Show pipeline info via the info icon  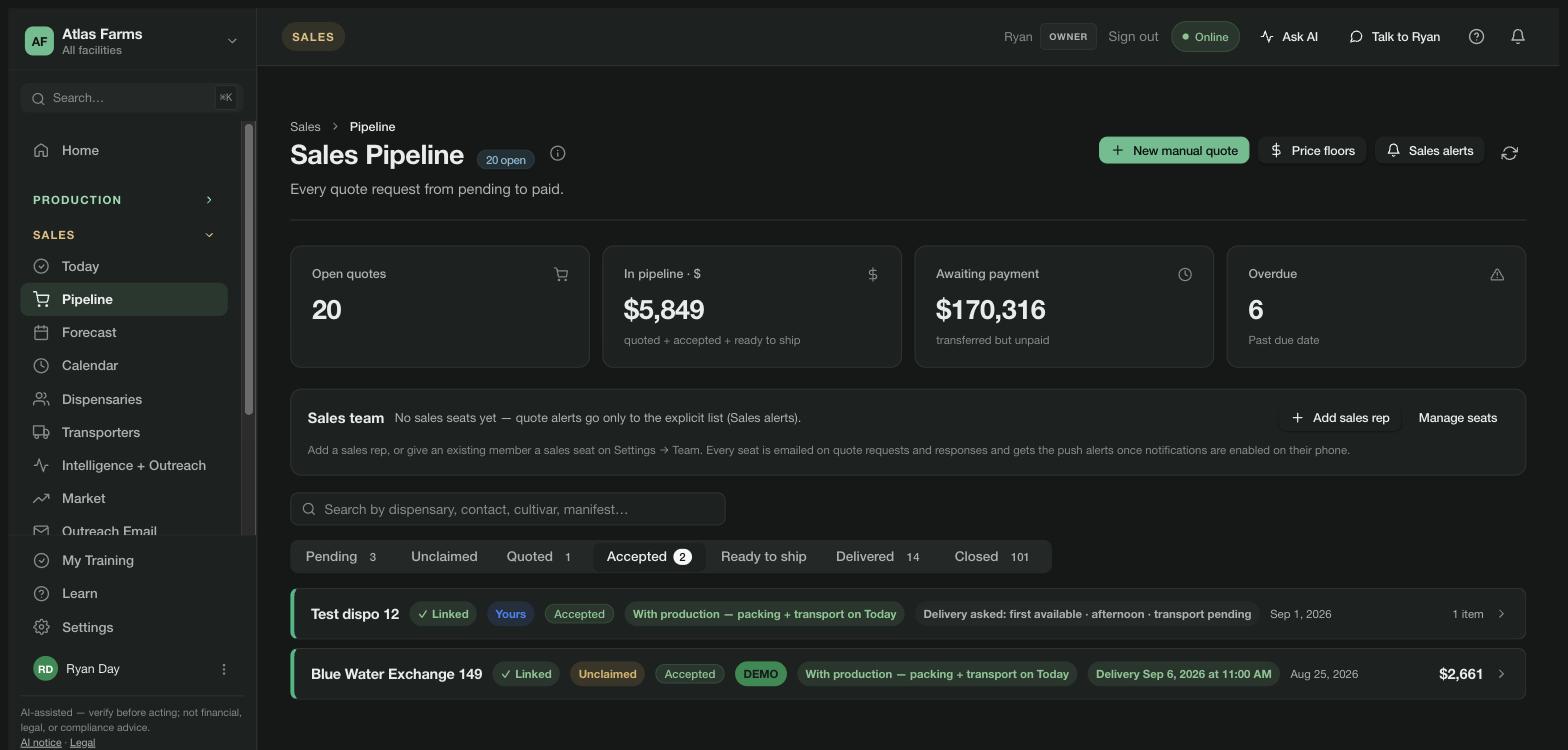coord(558,153)
